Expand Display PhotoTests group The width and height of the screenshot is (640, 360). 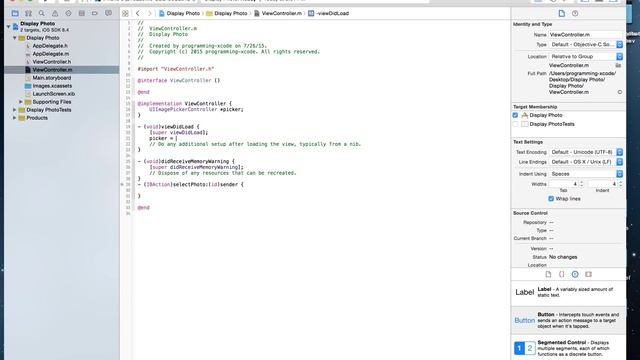[15, 110]
